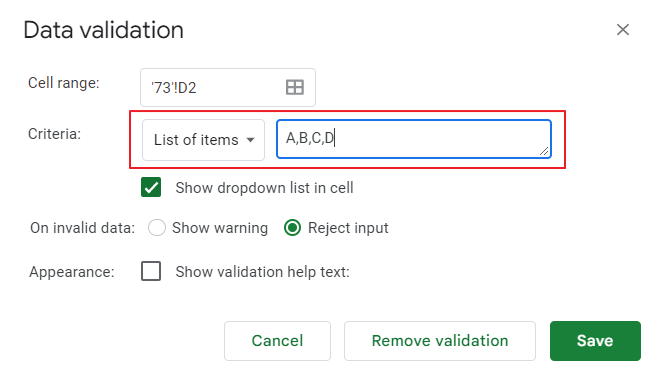Click the "Show warning" label text
The width and height of the screenshot is (657, 374).
(220, 228)
